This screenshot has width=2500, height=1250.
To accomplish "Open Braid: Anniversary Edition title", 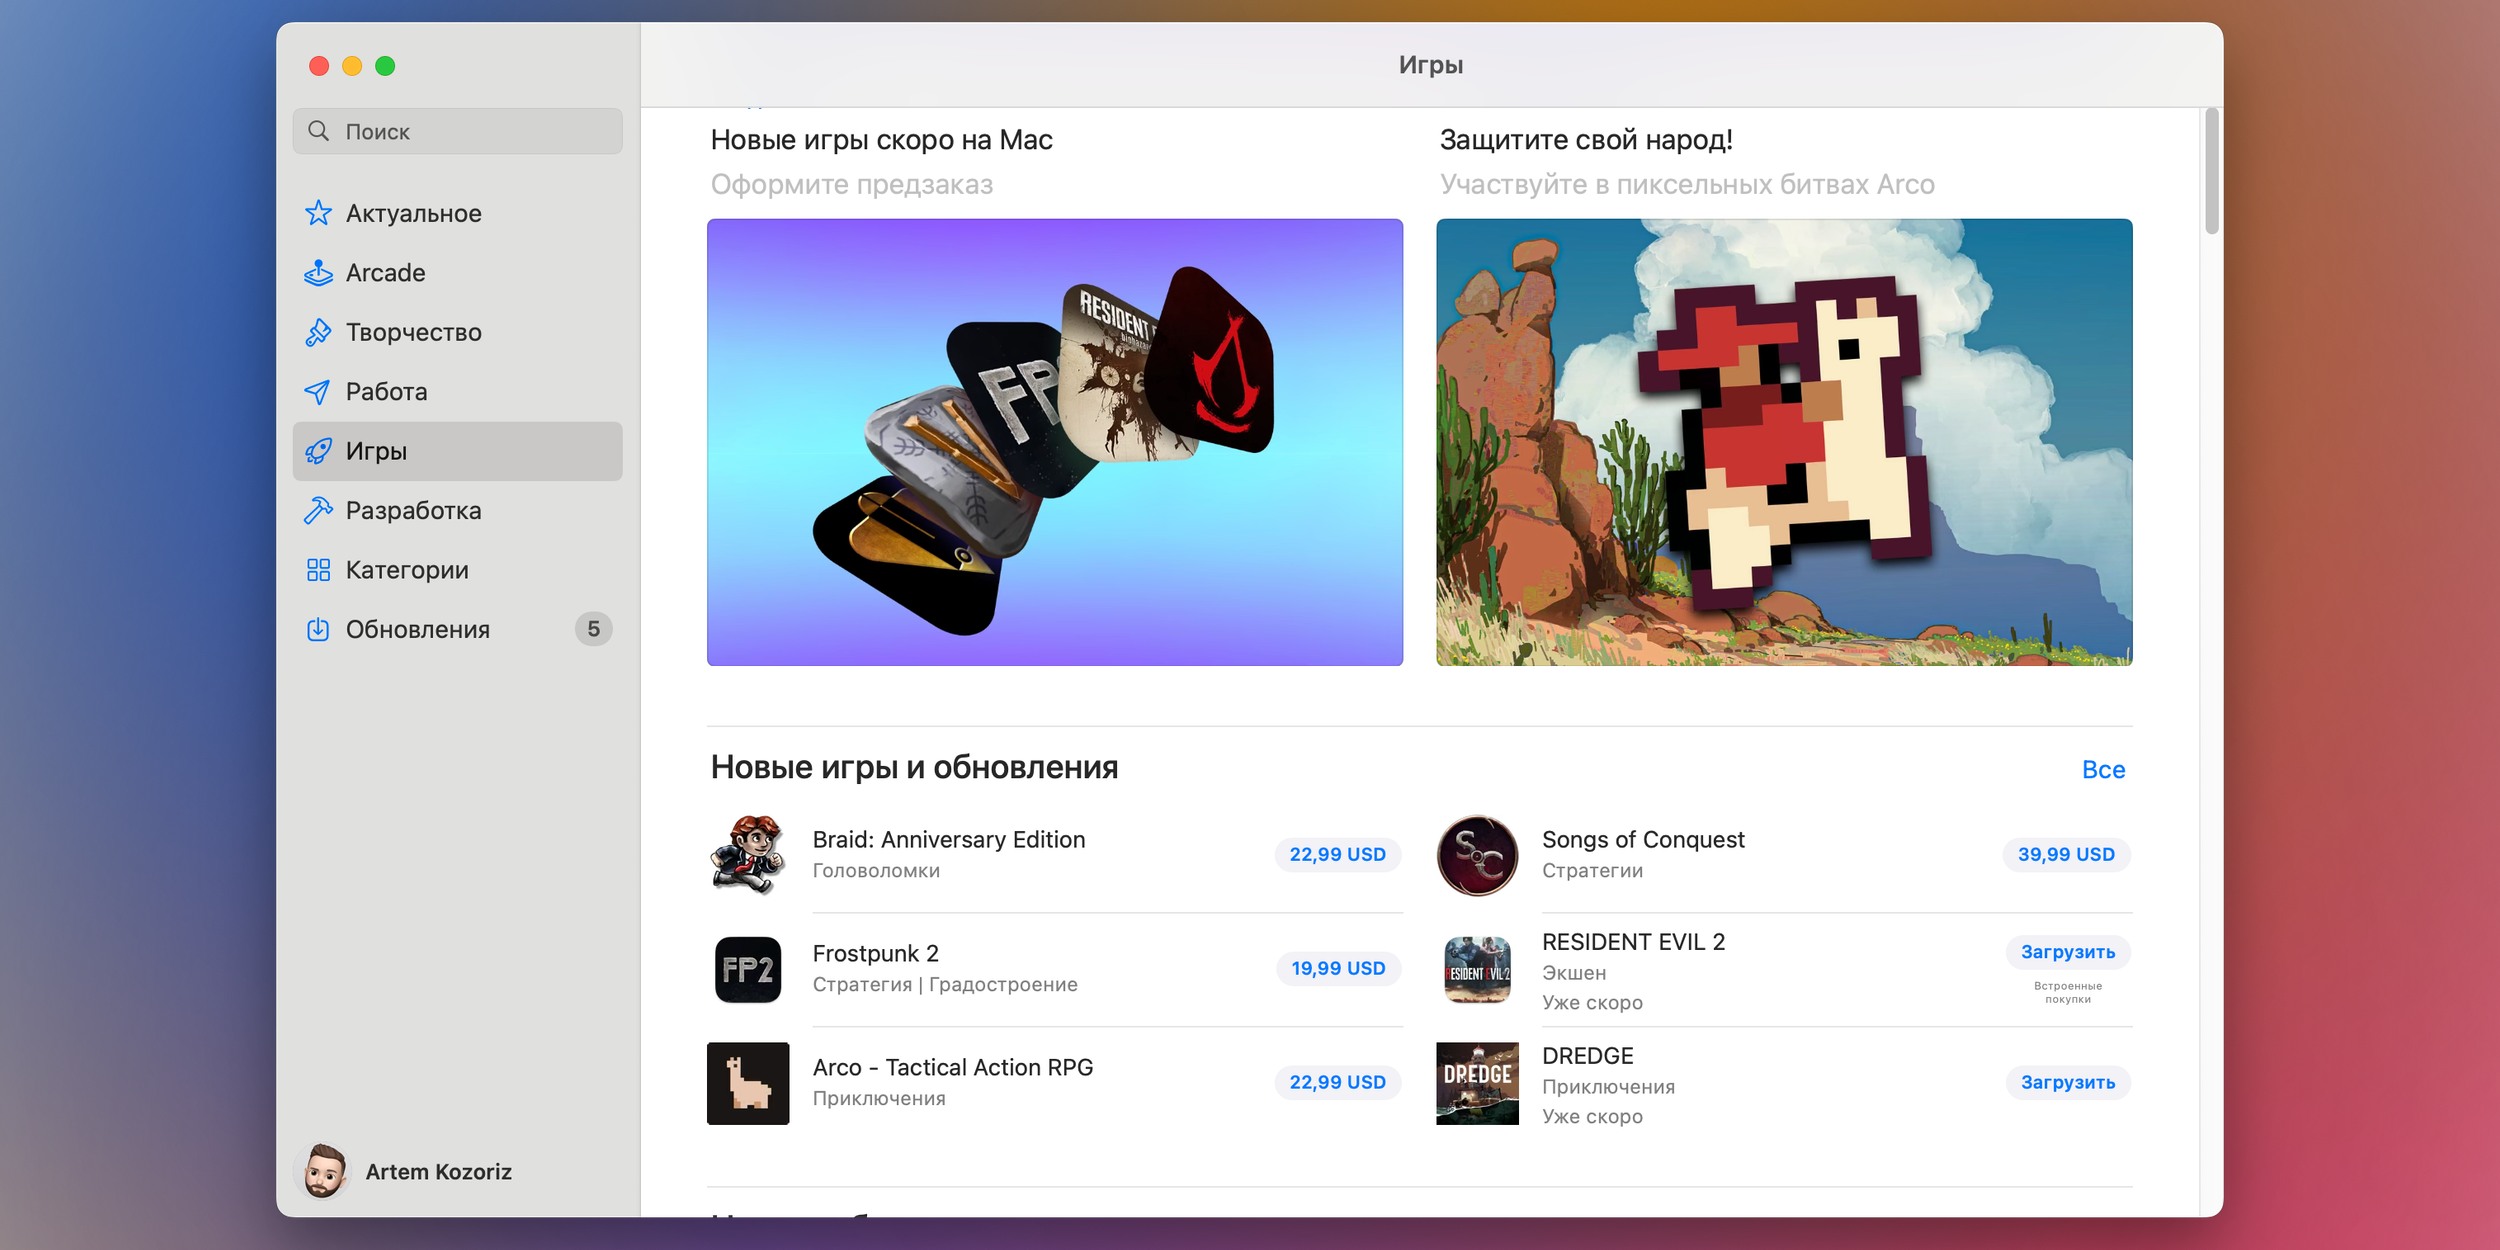I will point(949,840).
